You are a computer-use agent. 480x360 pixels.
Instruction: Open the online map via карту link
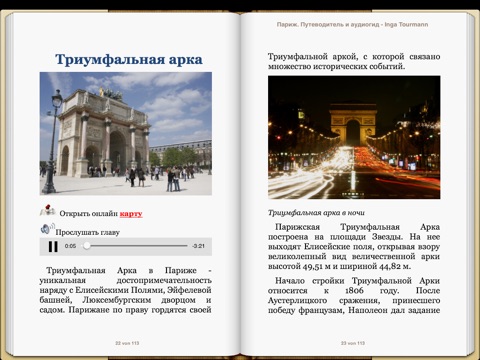(x=131, y=214)
